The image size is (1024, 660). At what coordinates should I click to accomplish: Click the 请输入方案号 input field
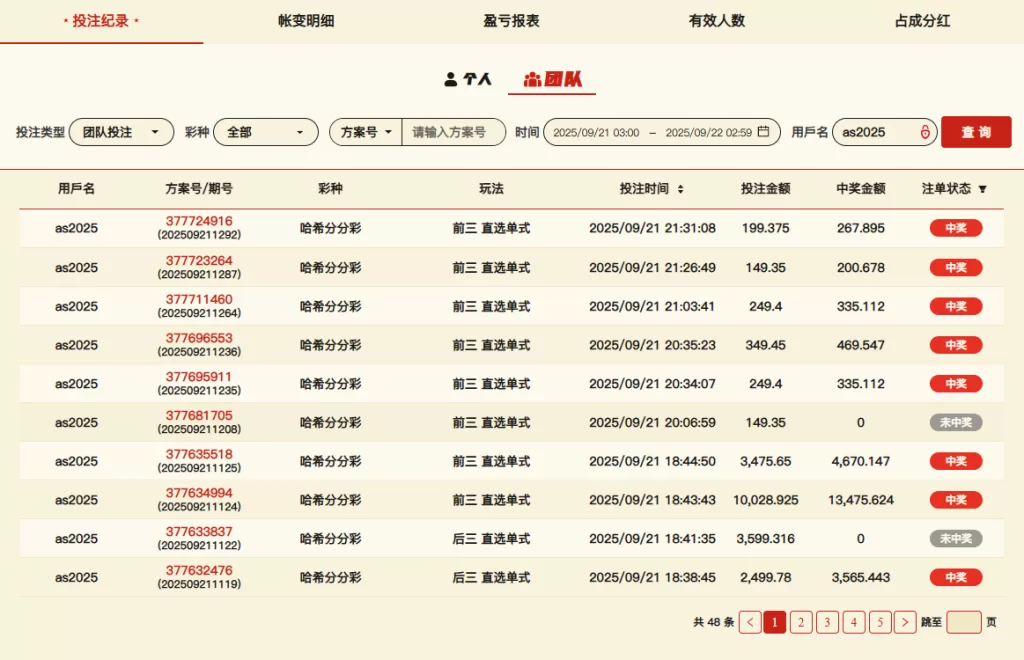(453, 132)
